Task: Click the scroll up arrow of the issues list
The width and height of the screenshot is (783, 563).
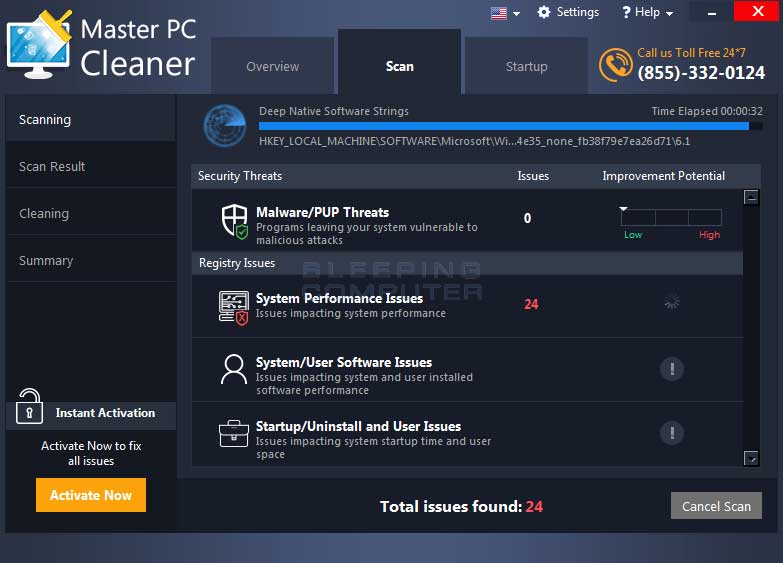Action: tap(751, 197)
